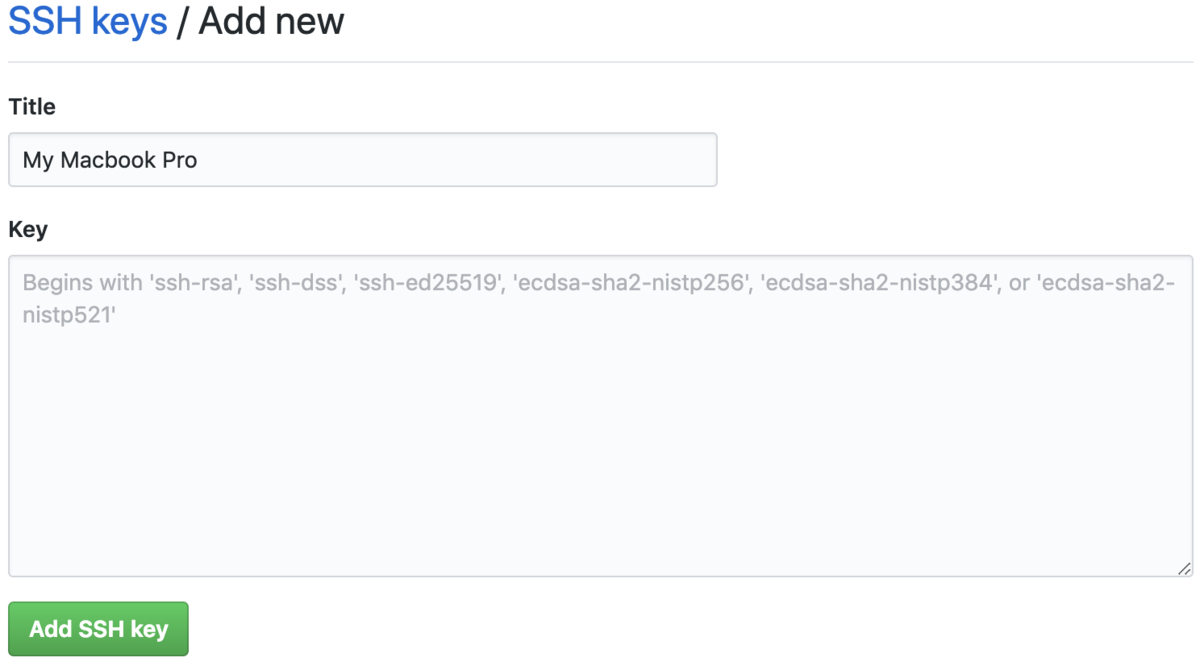Viewport: 1200px width, 666px height.
Task: Open the SSH keys breadcrumb link
Action: (88, 20)
